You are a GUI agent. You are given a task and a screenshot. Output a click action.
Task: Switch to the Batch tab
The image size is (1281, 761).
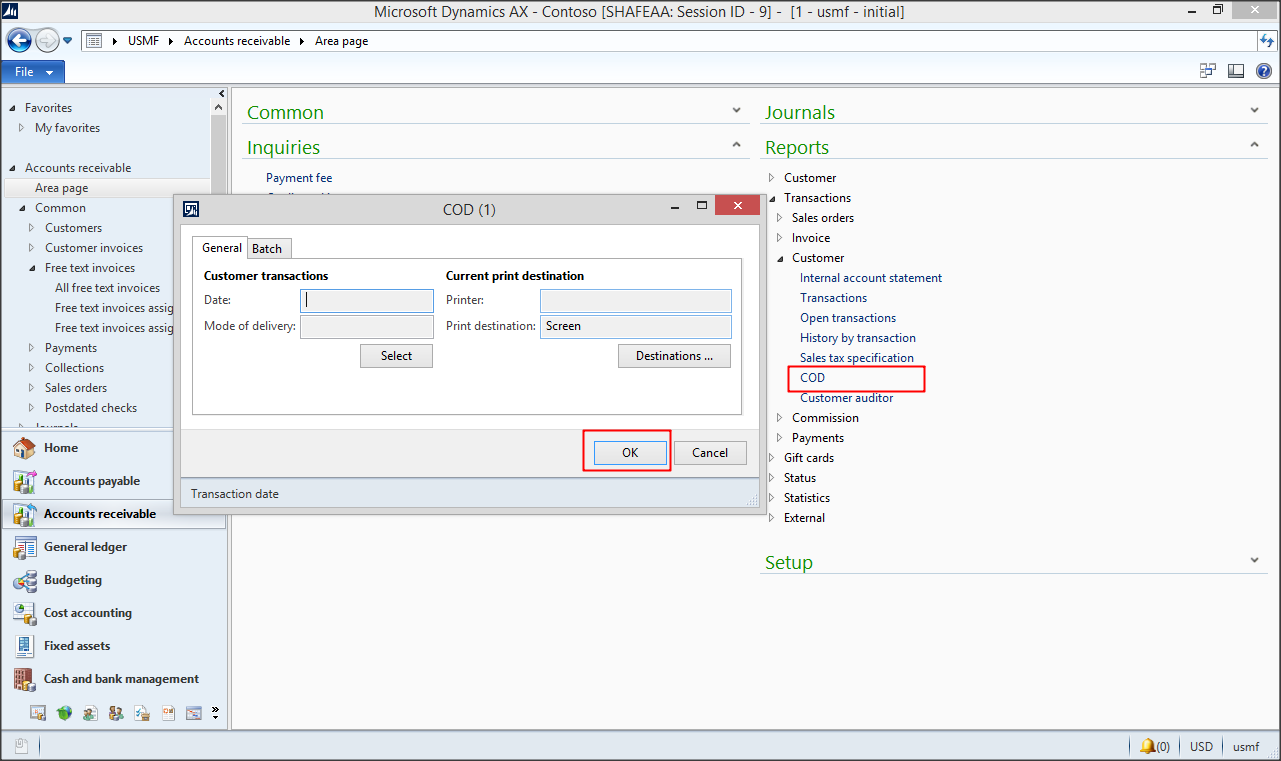[x=268, y=247]
